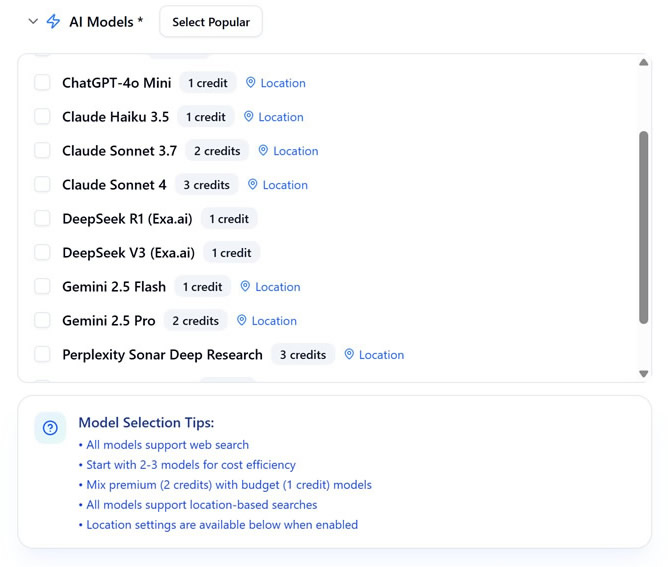Click location pin icon for Gemini 2.5 Flash
Viewport: 668px width, 567px height.
click(245, 286)
